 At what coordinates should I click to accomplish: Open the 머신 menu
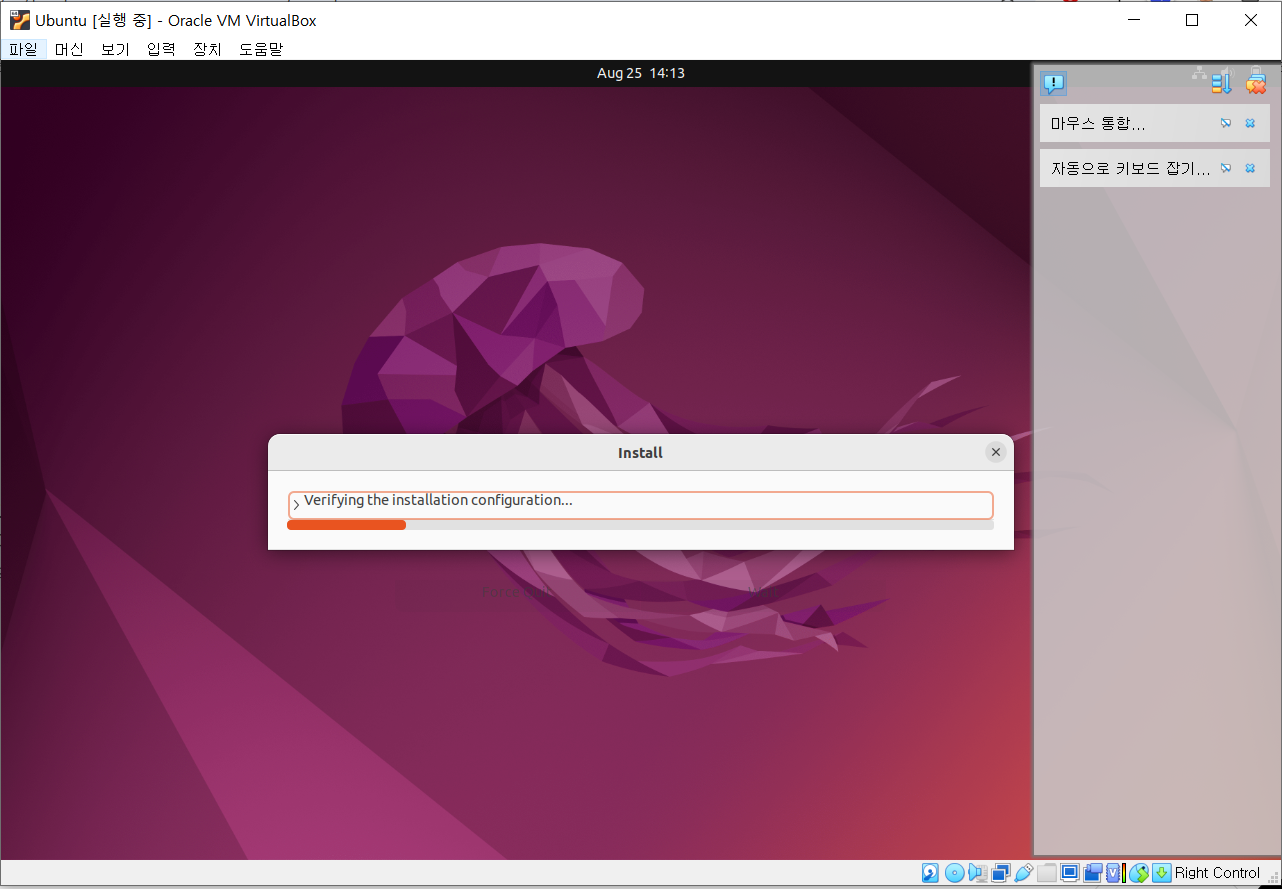pos(69,48)
